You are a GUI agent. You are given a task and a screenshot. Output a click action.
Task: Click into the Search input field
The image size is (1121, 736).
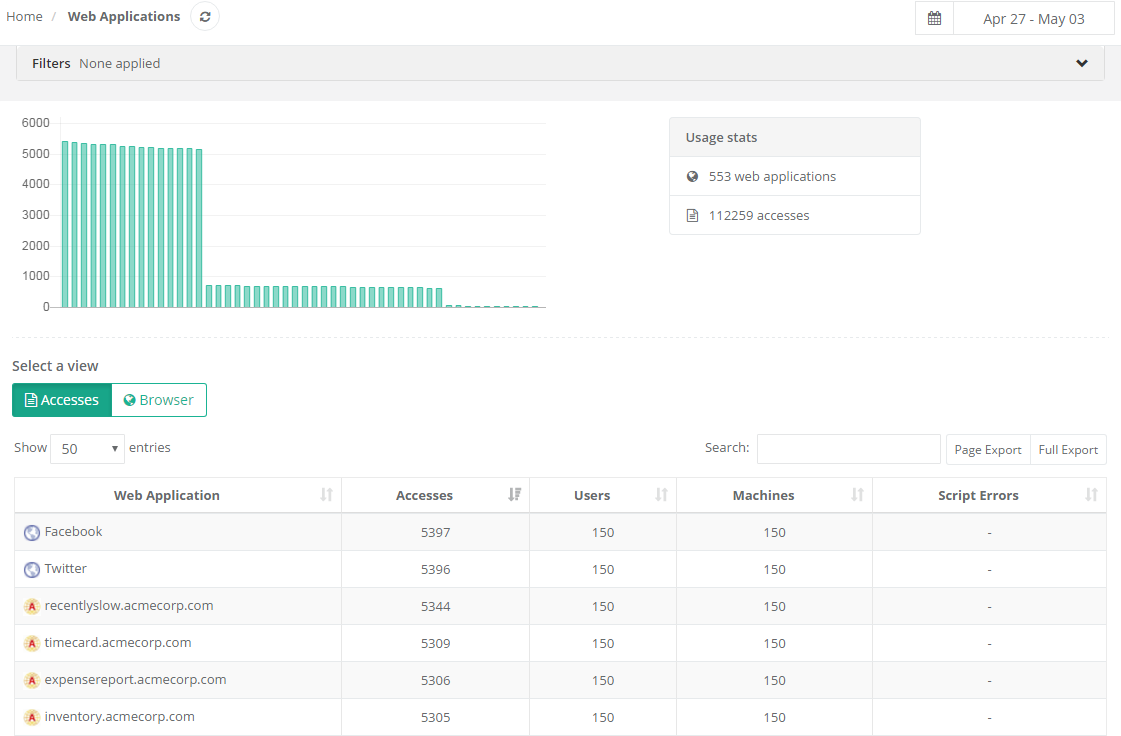[848, 449]
